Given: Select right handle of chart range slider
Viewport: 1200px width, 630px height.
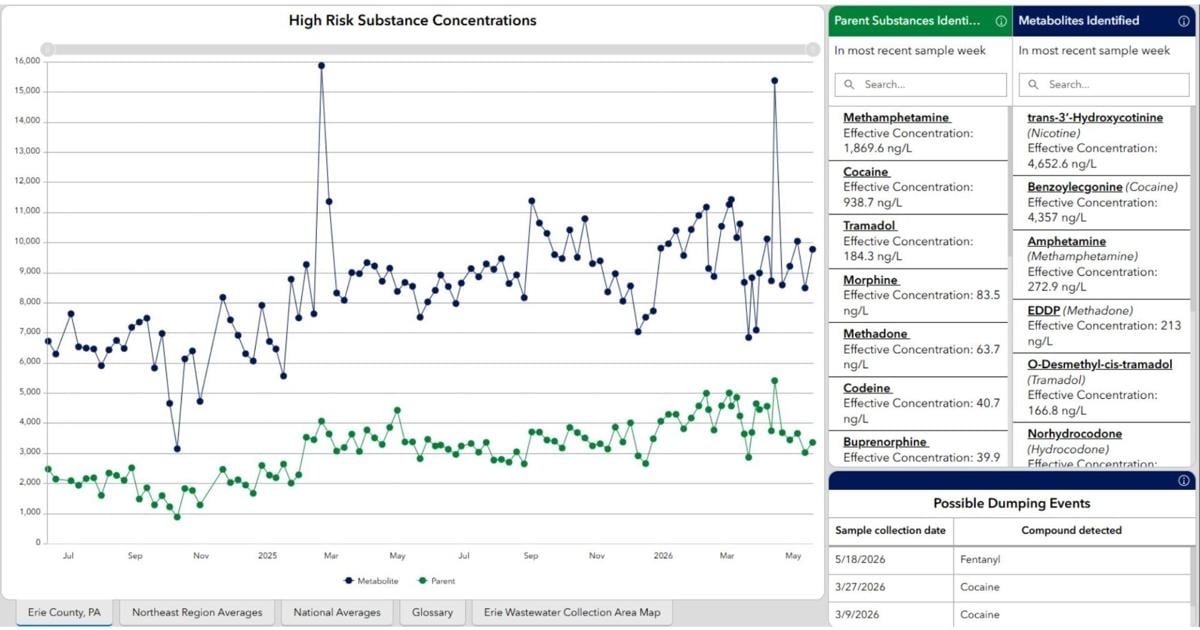Looking at the screenshot, I should 813,49.
